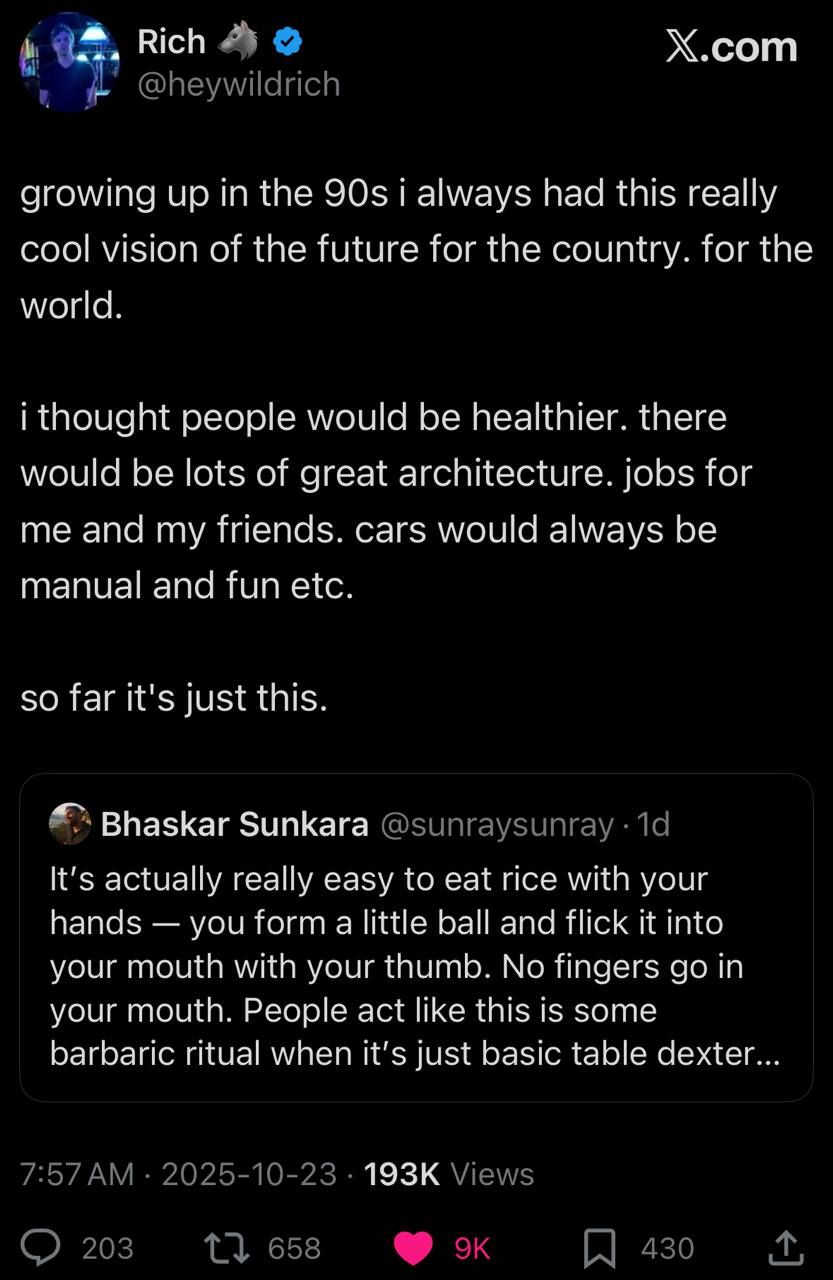This screenshot has height=1280, width=833.
Task: Open the @heywildrich handle
Action: click(x=238, y=84)
